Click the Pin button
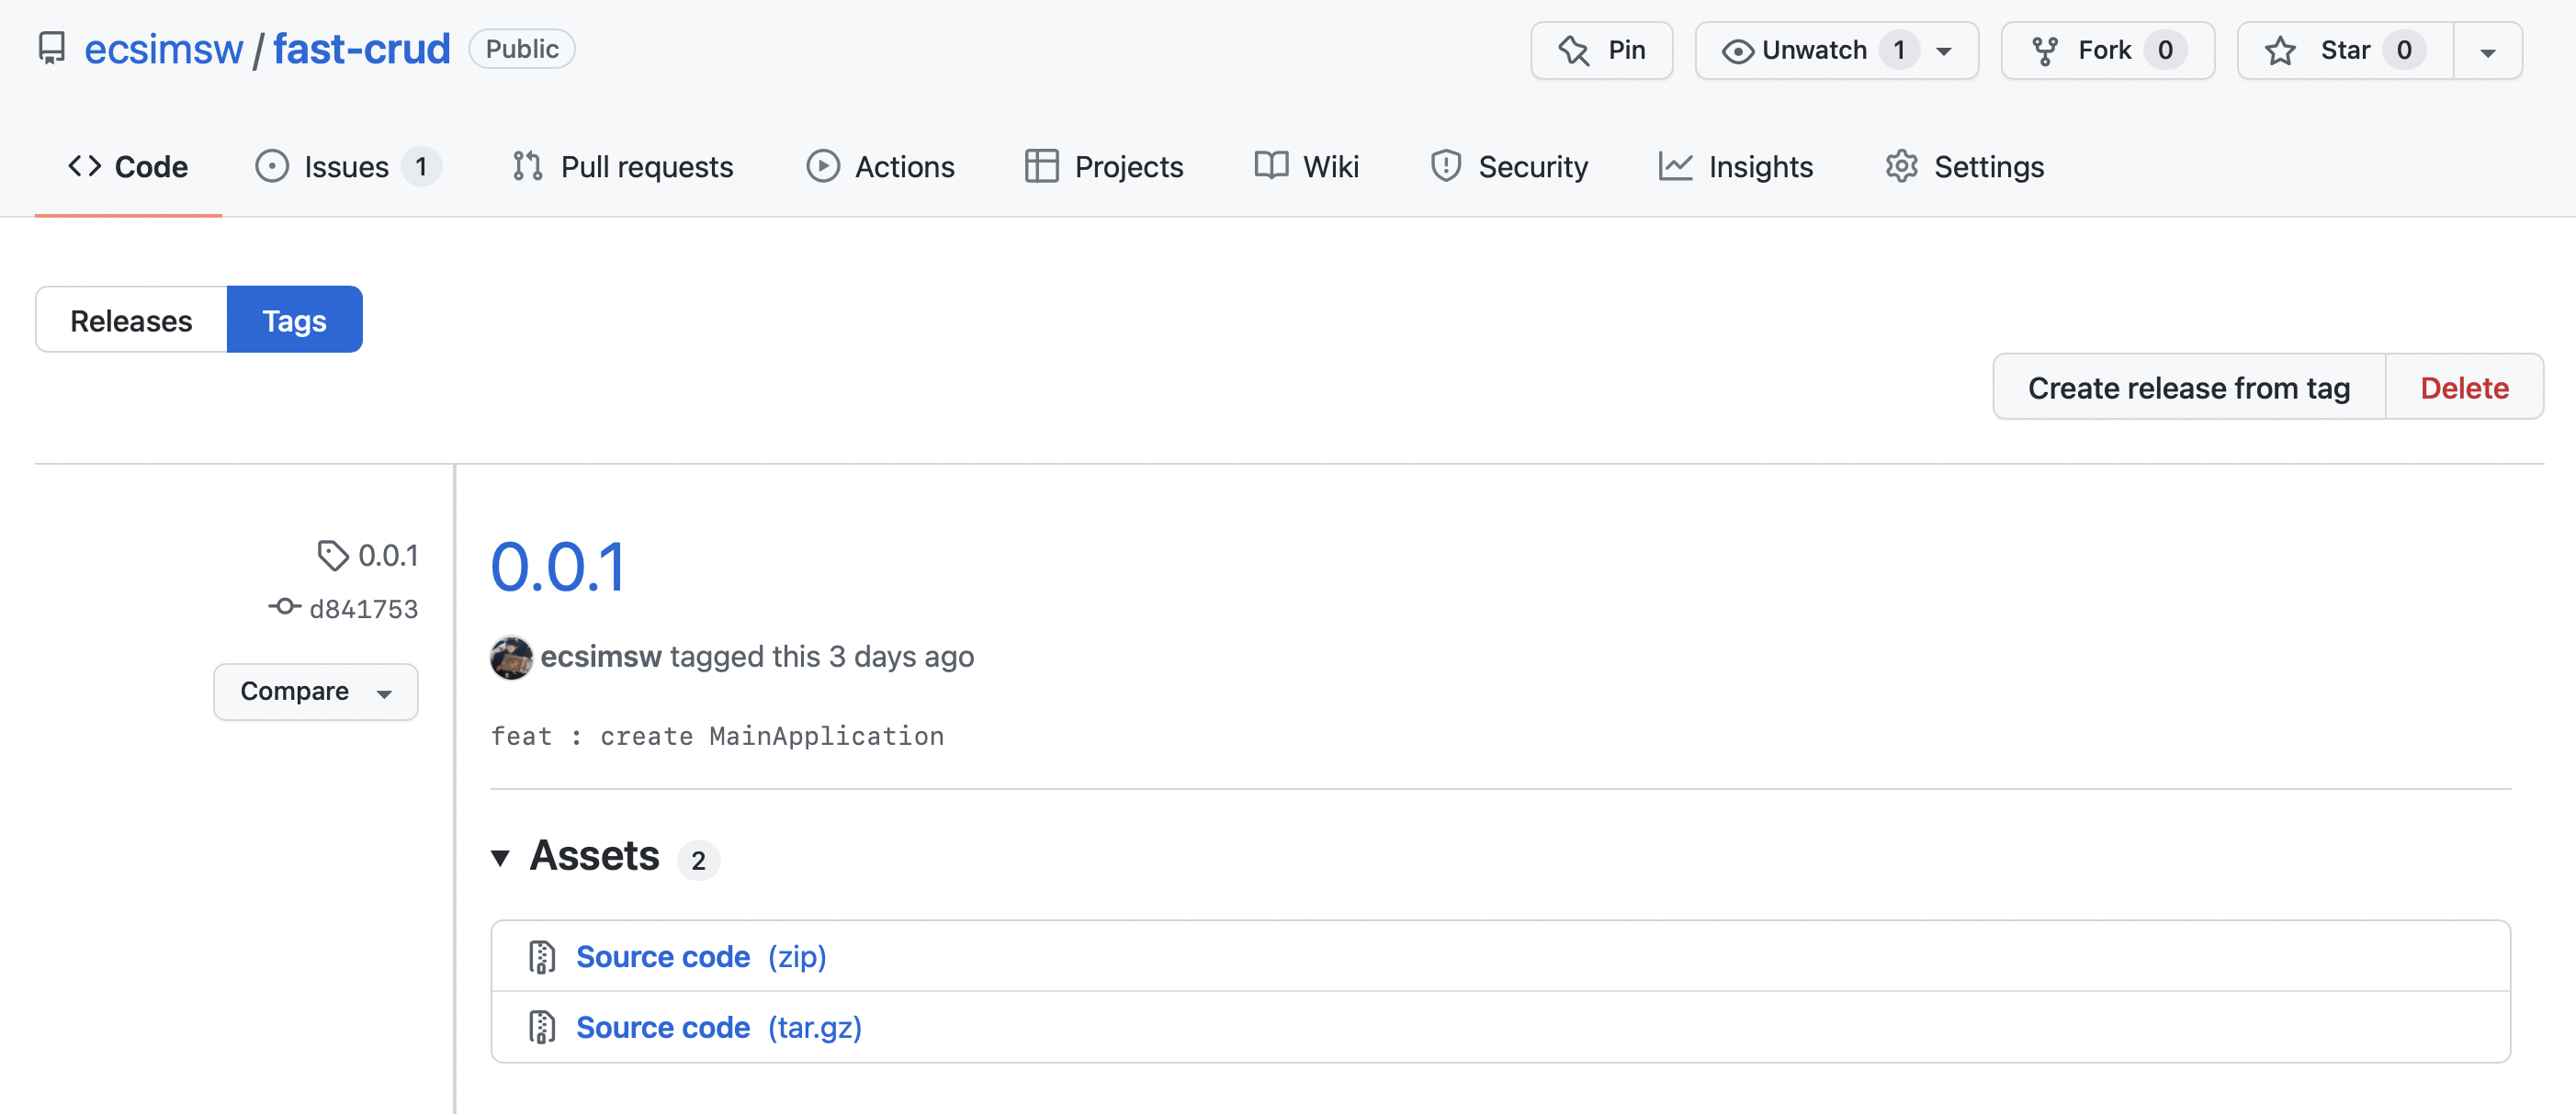This screenshot has width=2576, height=1115. (1601, 50)
